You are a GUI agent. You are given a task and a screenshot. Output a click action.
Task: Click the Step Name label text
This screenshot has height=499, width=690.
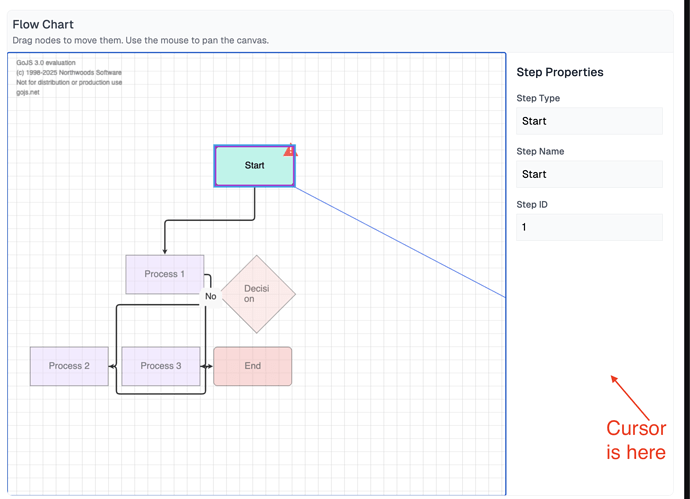pyautogui.click(x=541, y=151)
